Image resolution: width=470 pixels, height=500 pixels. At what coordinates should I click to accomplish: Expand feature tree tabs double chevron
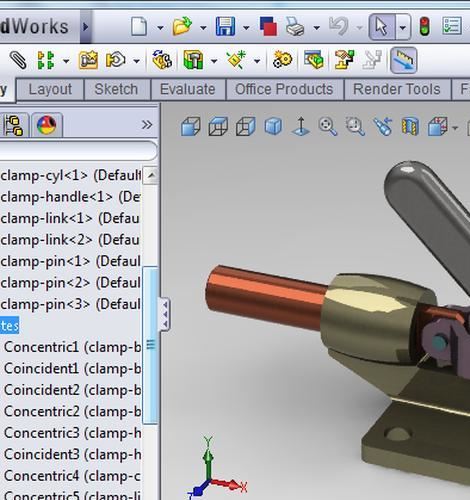tap(147, 125)
